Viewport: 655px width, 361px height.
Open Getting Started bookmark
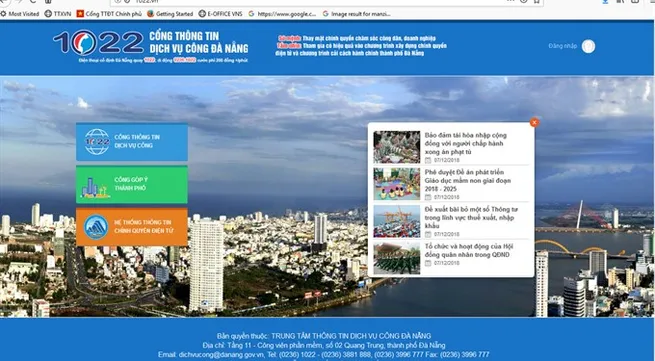pyautogui.click(x=170, y=14)
